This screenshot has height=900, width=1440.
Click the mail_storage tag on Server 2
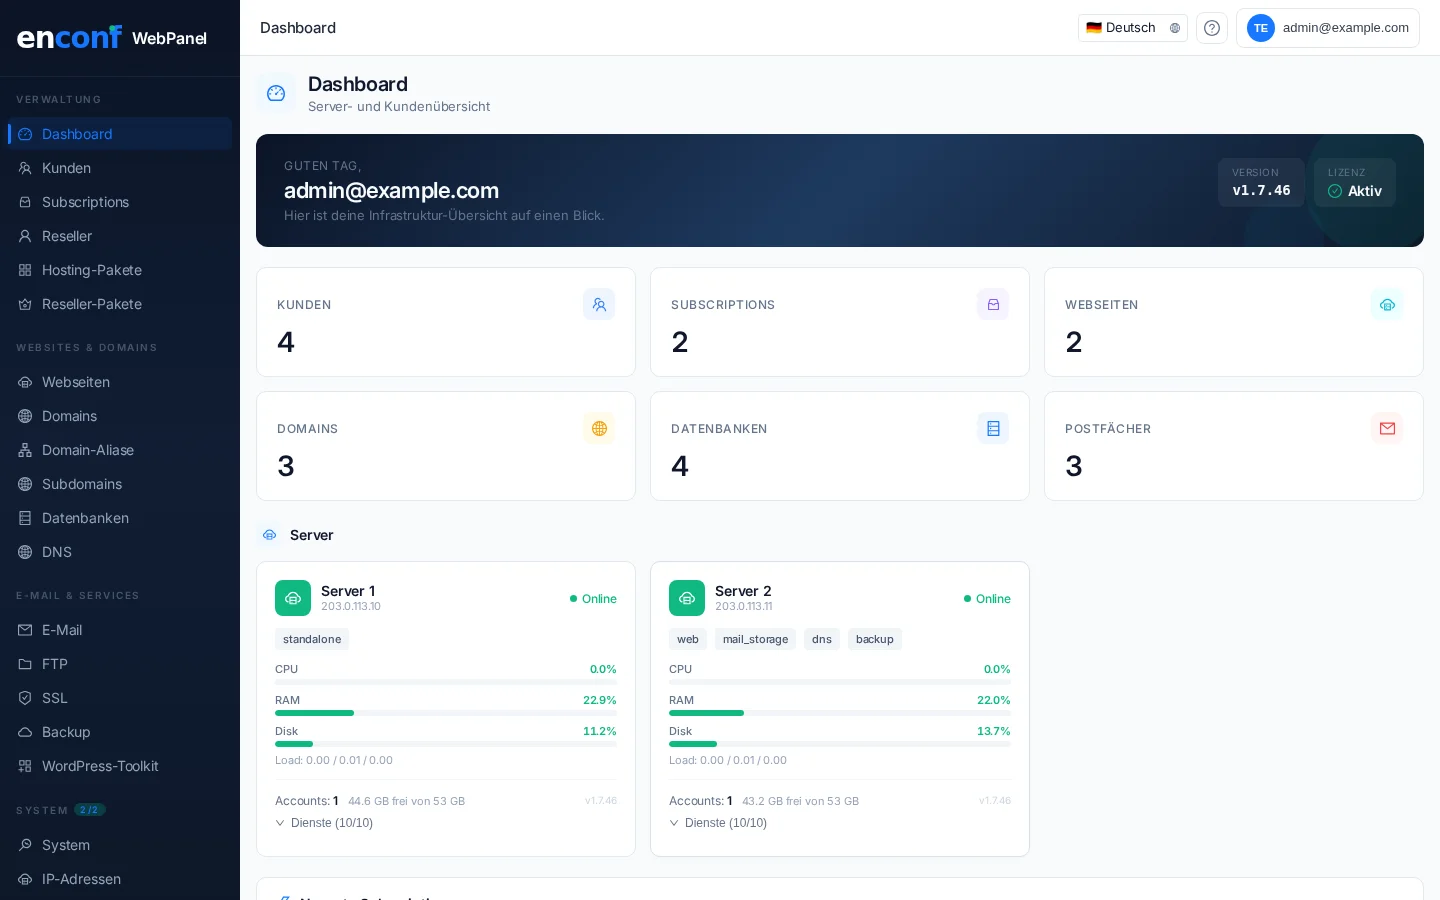pyautogui.click(x=755, y=639)
